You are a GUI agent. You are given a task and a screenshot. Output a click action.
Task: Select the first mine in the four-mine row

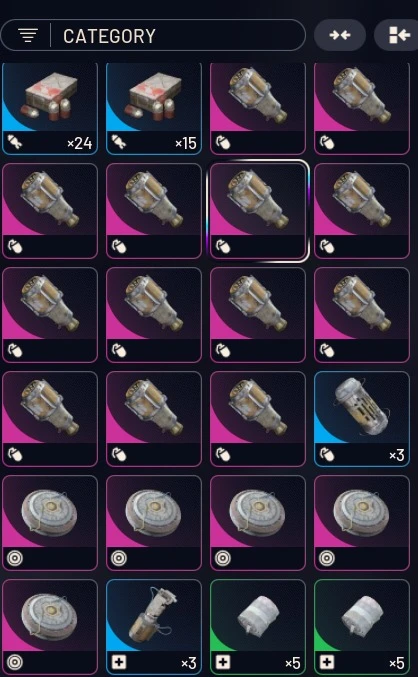click(x=50, y=523)
